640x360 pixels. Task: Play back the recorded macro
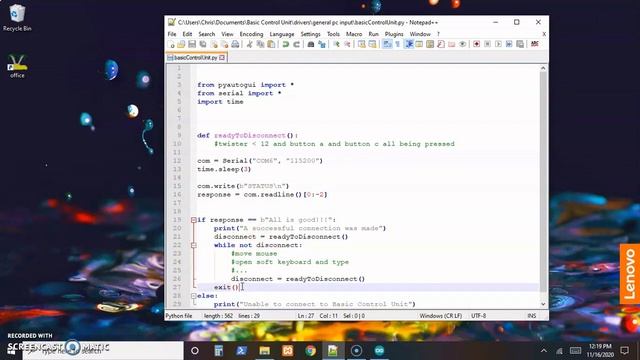coord(498,44)
